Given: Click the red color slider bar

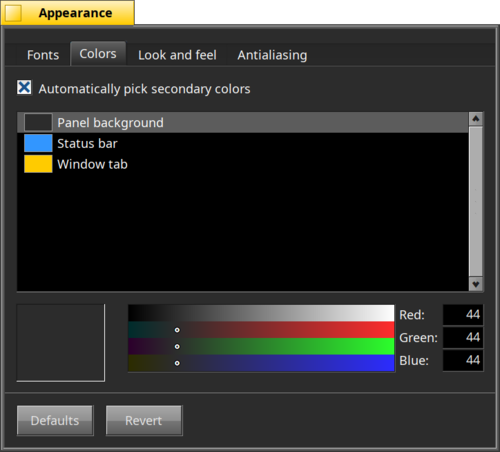Looking at the screenshot, I should [x=261, y=330].
